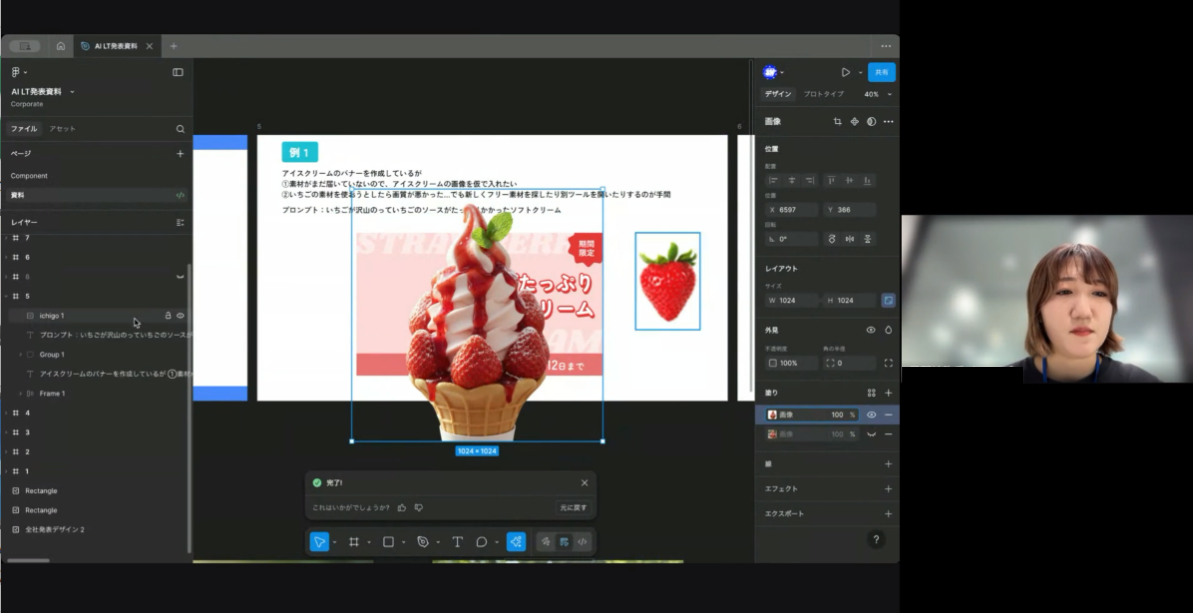Click thumbs up on the result
1193x613 pixels.
(402, 507)
